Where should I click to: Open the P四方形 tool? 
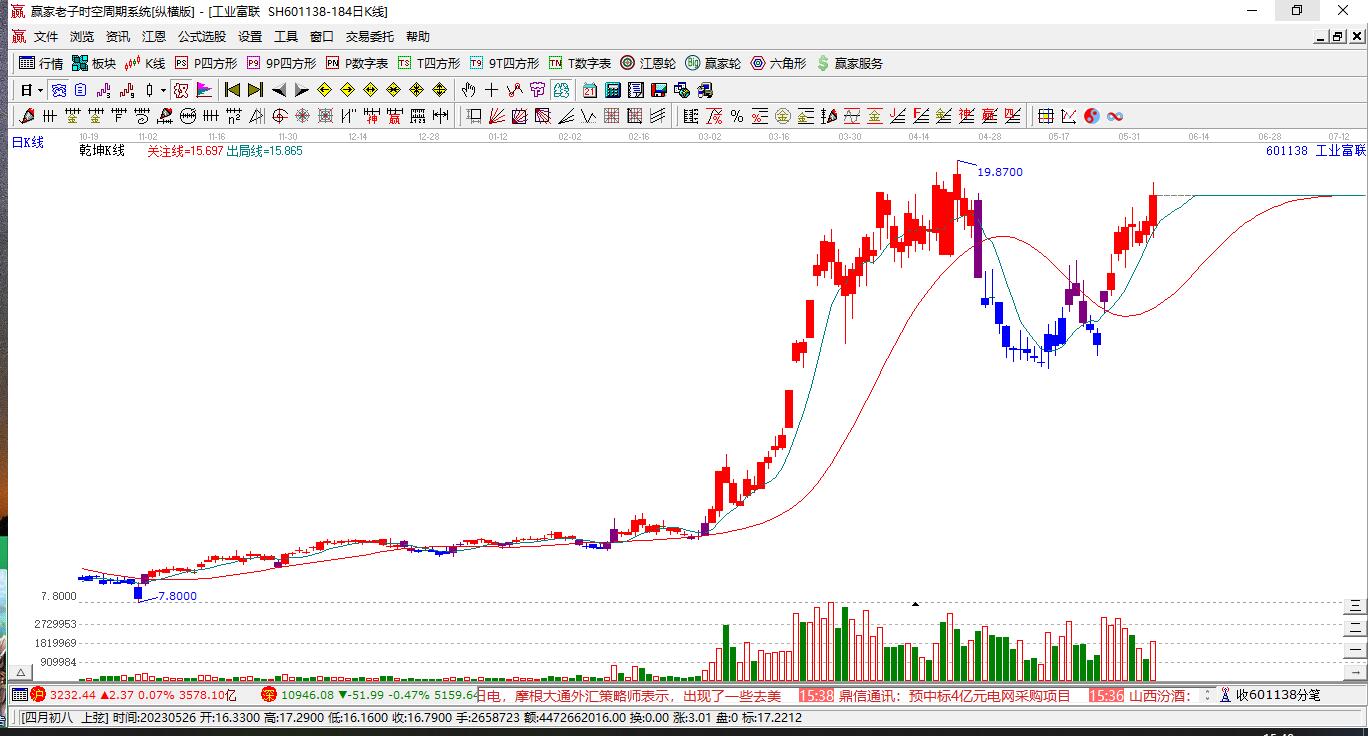[206, 63]
